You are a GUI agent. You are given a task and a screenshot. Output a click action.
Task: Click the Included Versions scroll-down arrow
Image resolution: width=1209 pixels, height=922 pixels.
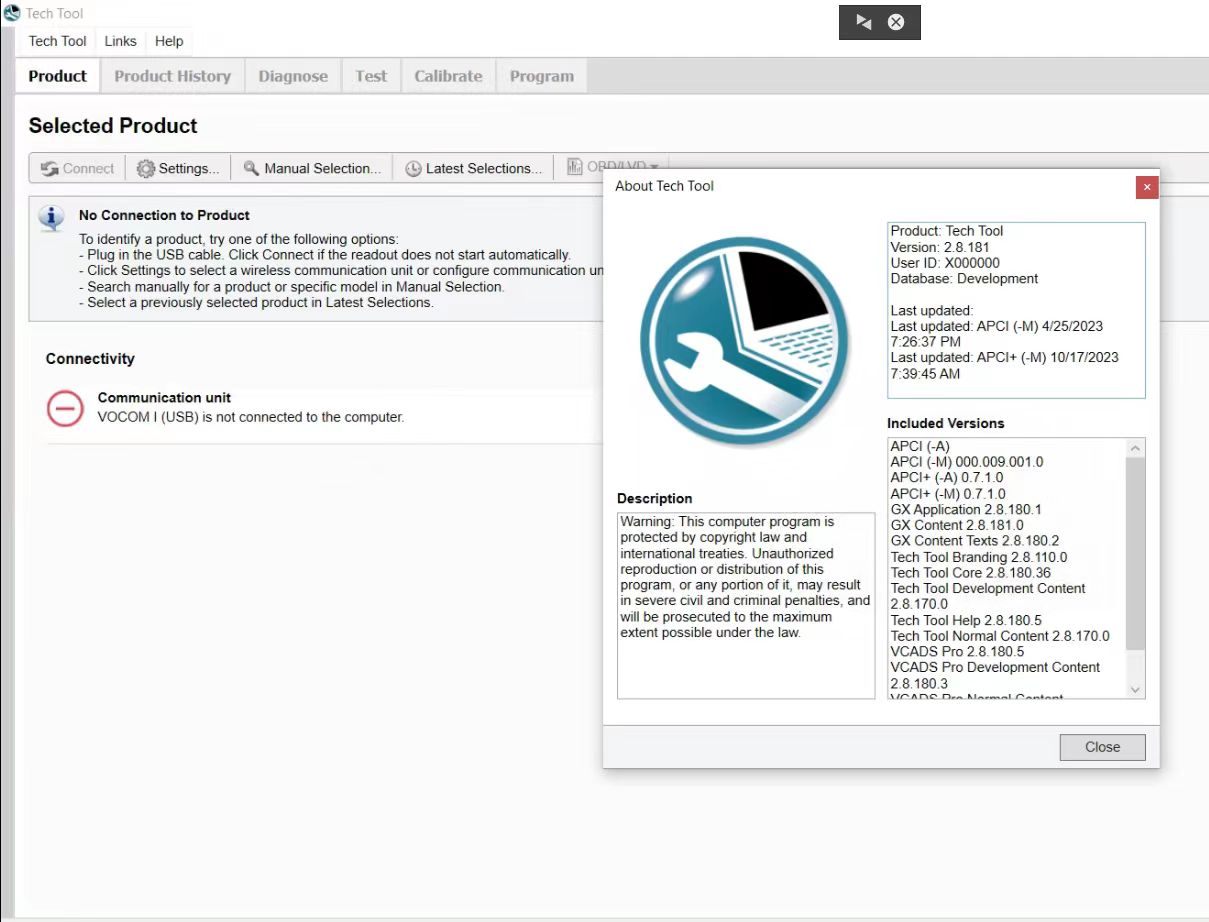pyautogui.click(x=1135, y=689)
